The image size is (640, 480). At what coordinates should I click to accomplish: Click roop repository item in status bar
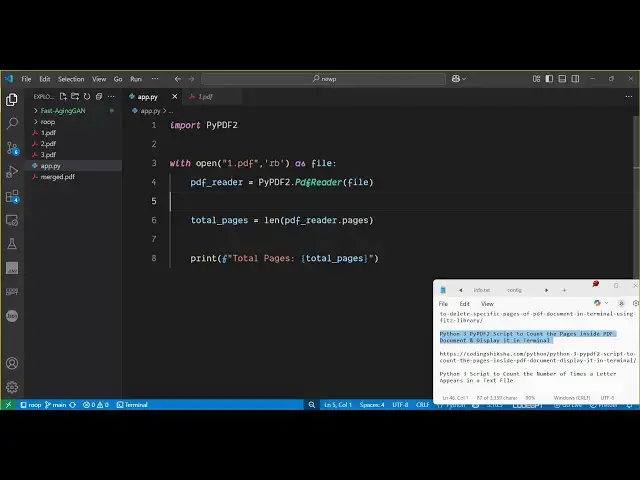click(31, 404)
